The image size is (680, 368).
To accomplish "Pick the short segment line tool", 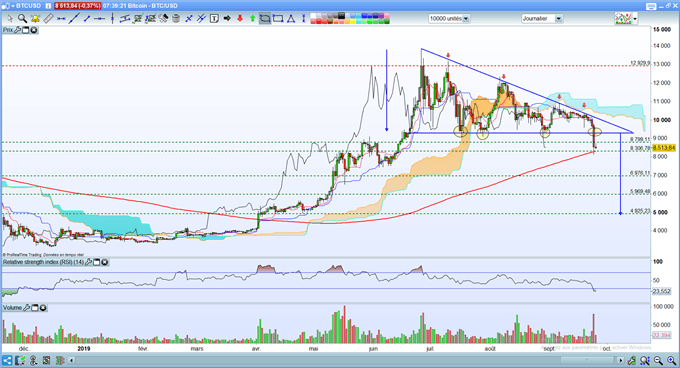I will (x=87, y=19).
